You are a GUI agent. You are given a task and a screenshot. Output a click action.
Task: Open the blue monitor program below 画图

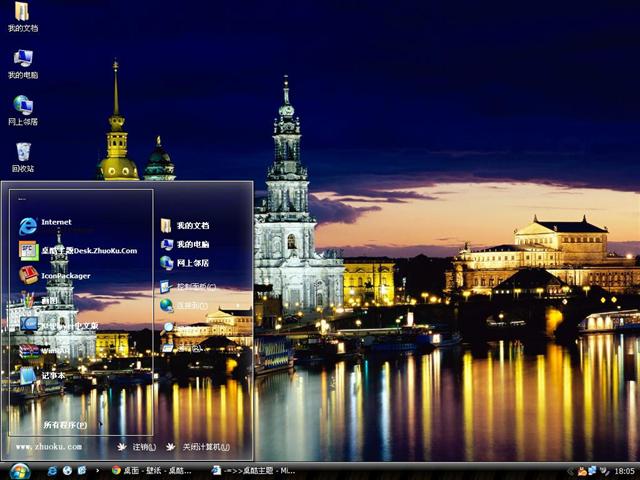pyautogui.click(x=58, y=325)
